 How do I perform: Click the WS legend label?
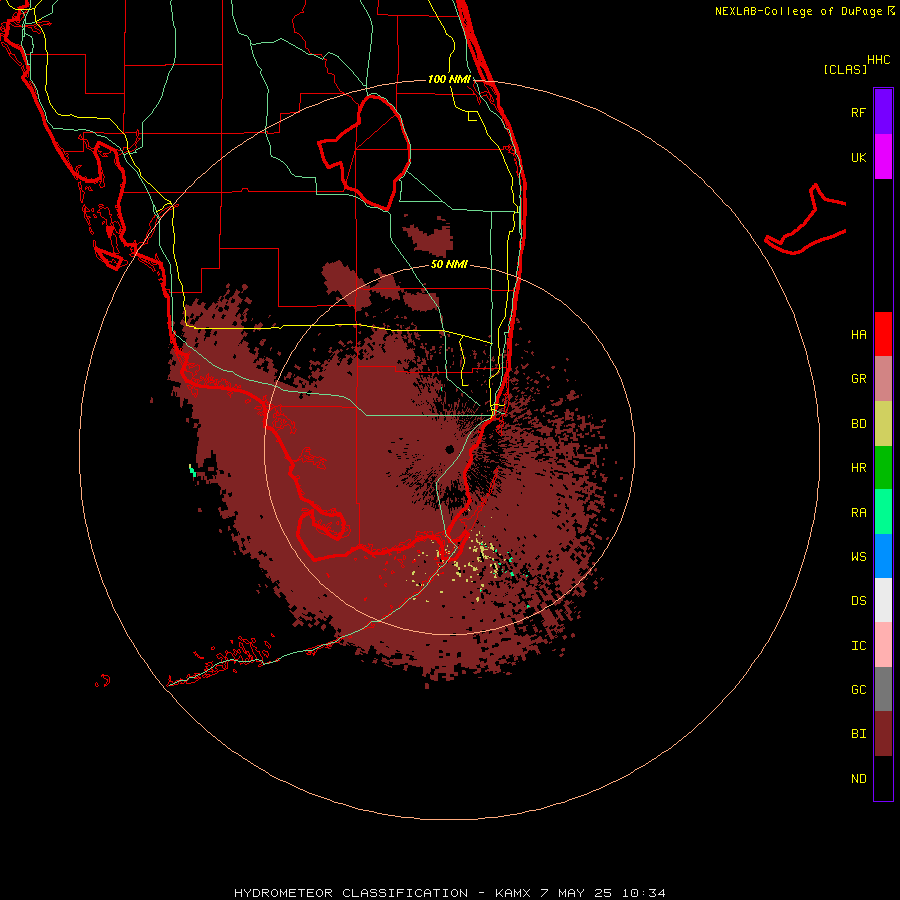858,556
